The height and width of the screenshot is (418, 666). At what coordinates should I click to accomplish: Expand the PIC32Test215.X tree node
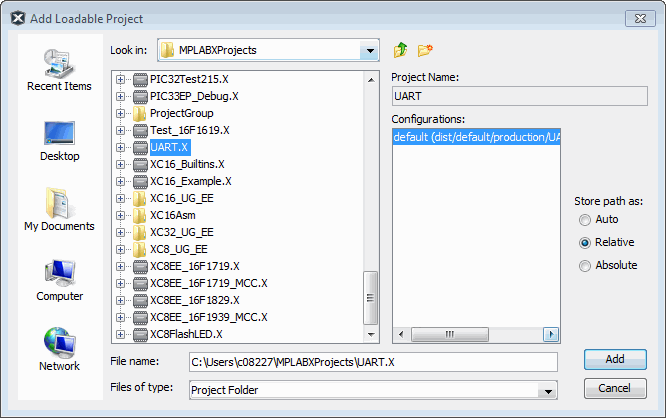pos(120,79)
